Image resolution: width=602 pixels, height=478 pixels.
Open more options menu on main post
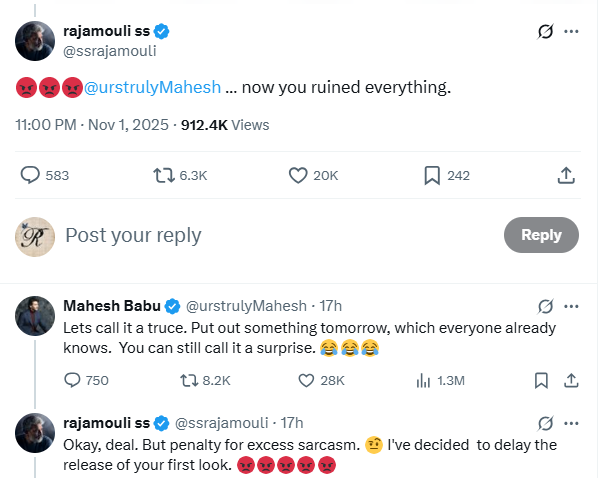click(572, 31)
